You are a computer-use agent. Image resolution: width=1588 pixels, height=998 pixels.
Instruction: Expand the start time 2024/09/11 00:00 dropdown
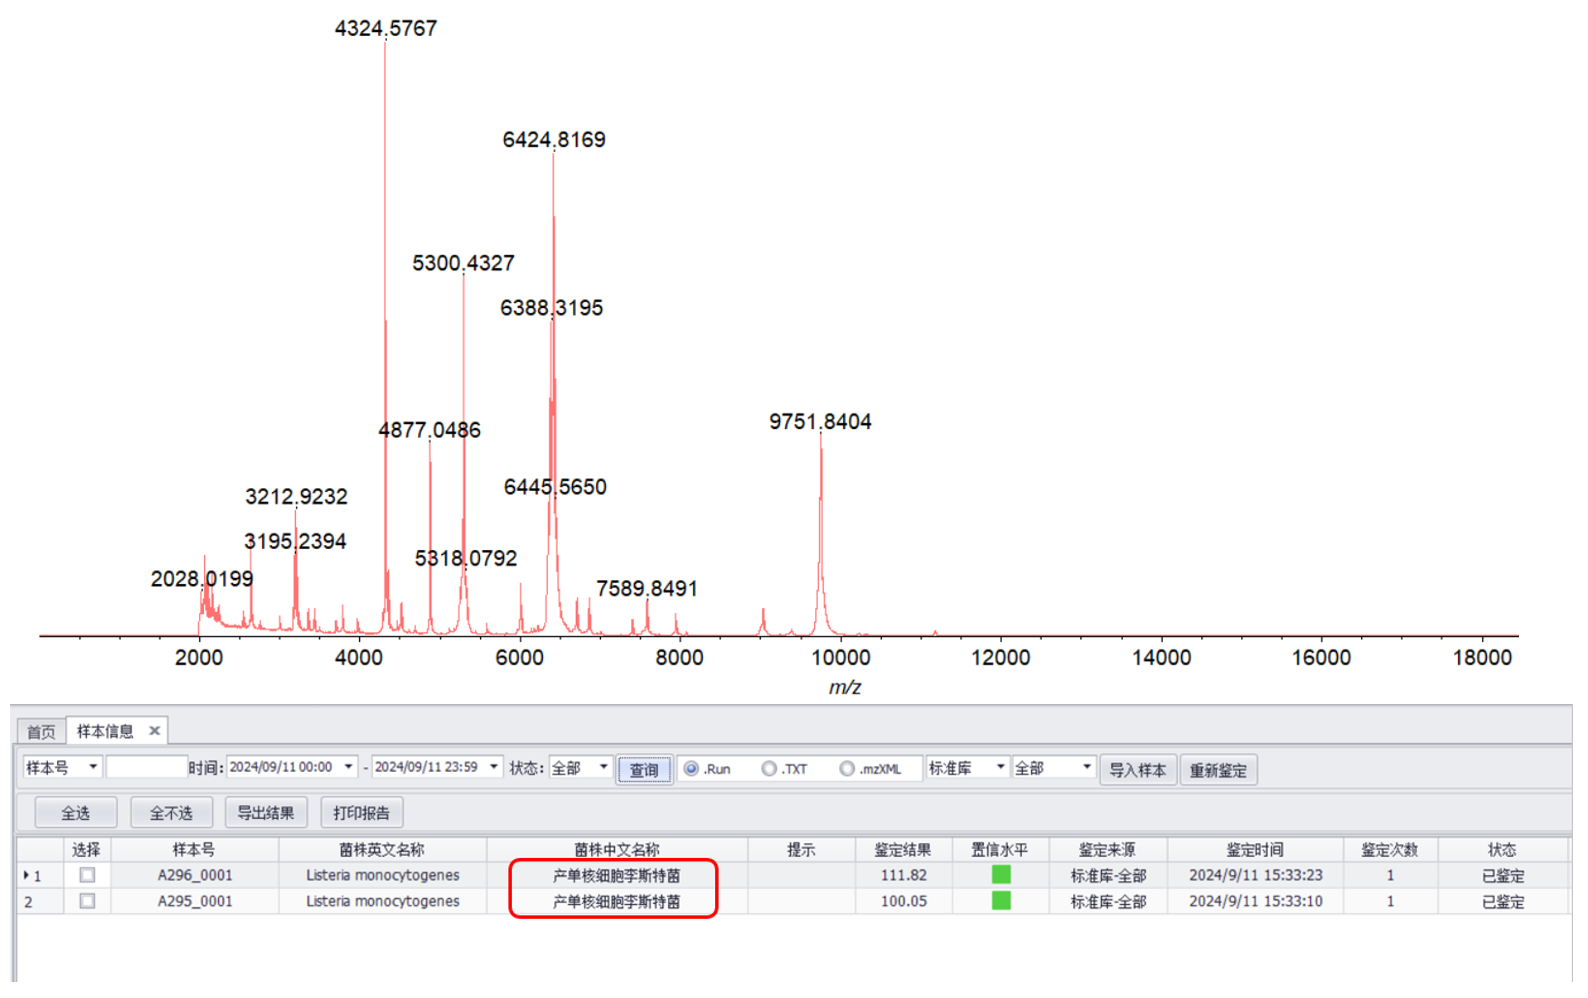[348, 767]
